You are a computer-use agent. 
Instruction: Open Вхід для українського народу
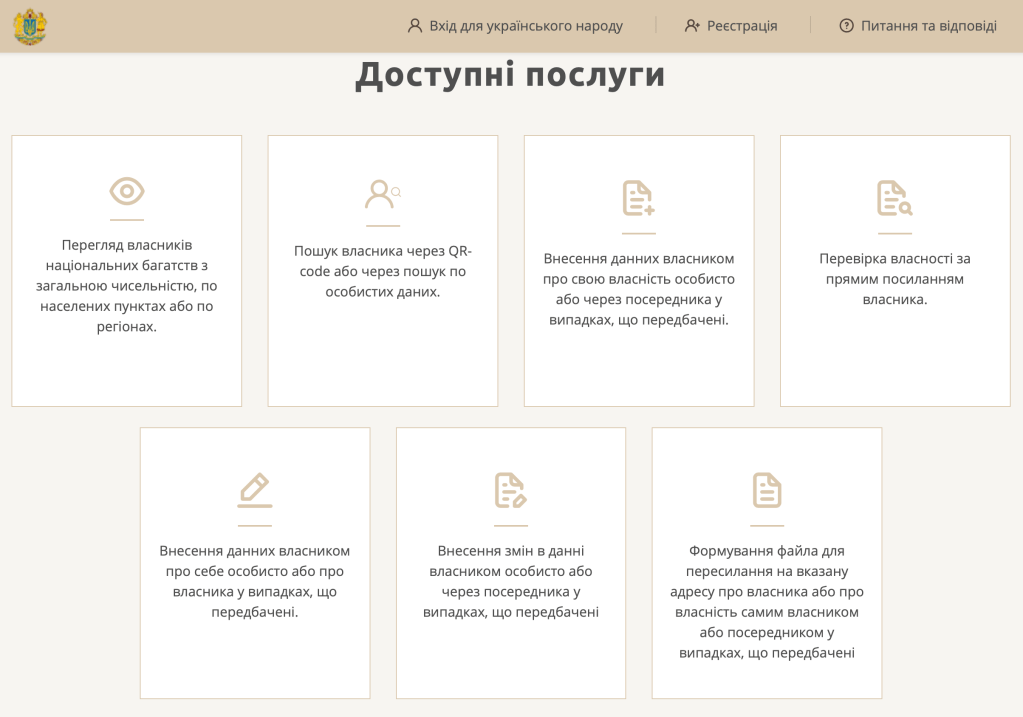(x=525, y=26)
